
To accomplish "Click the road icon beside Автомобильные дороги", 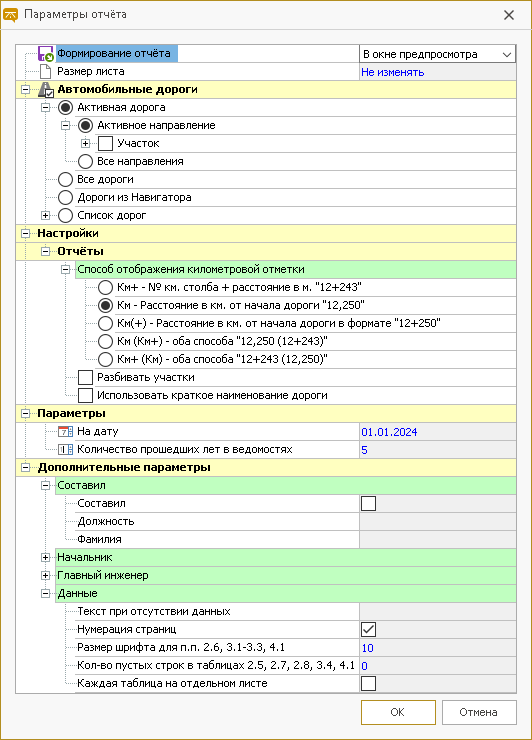I will coord(46,90).
